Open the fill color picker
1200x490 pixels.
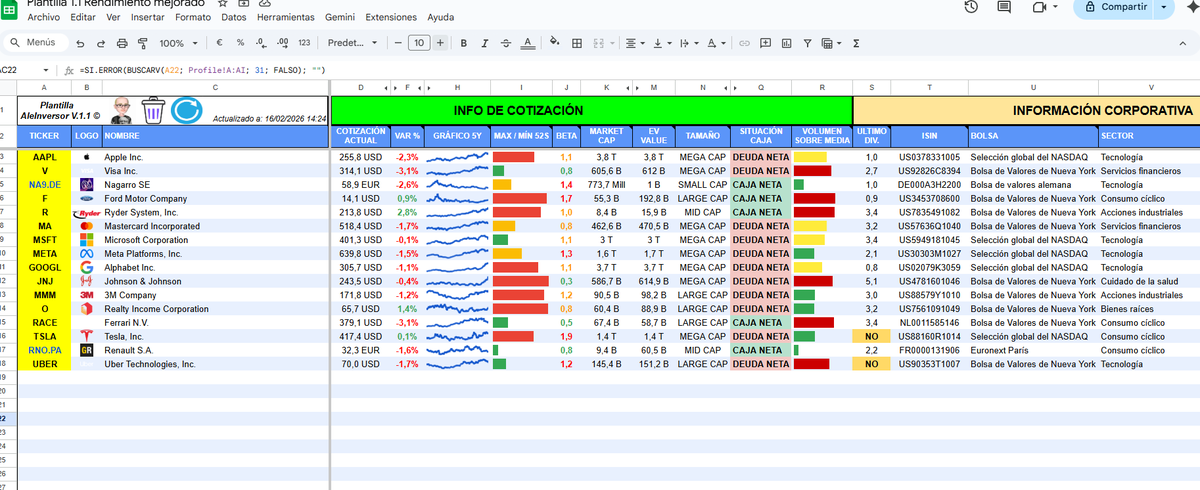click(x=556, y=43)
